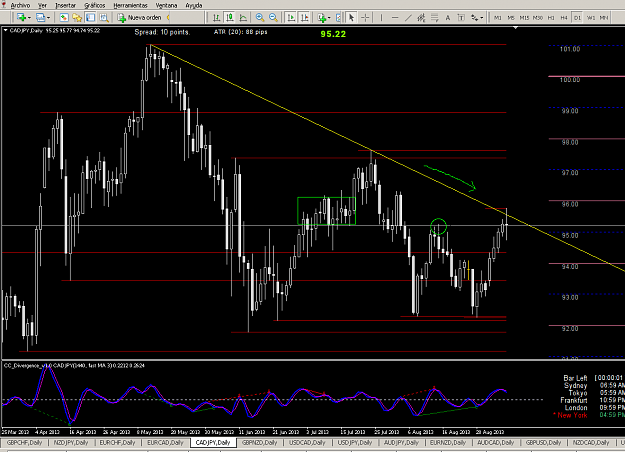625x452 pixels.
Task: Switch to the EURCAD,Daily chart tab
Action: (x=165, y=442)
